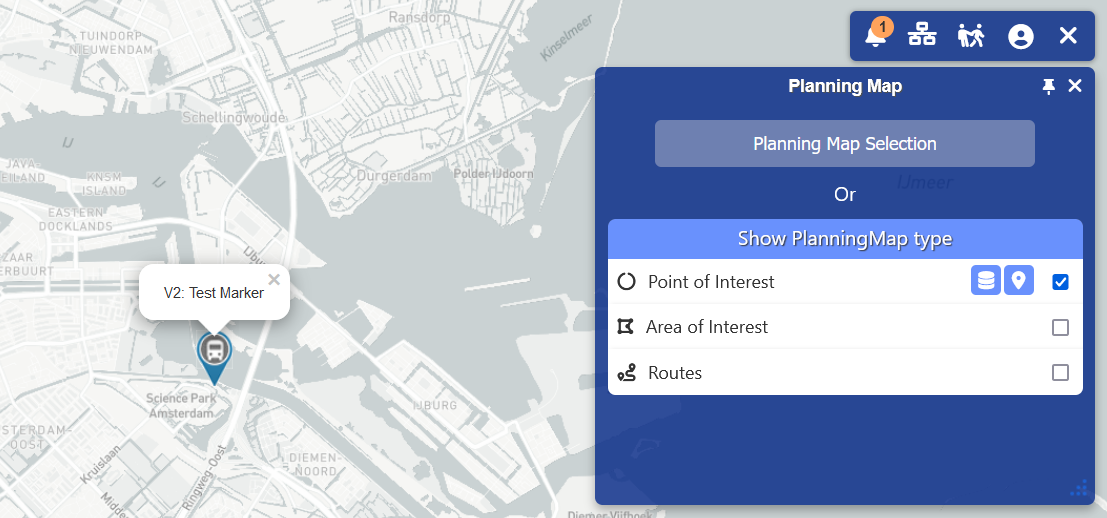Click the Area of Interest polygon icon
1107x518 pixels.
point(626,327)
